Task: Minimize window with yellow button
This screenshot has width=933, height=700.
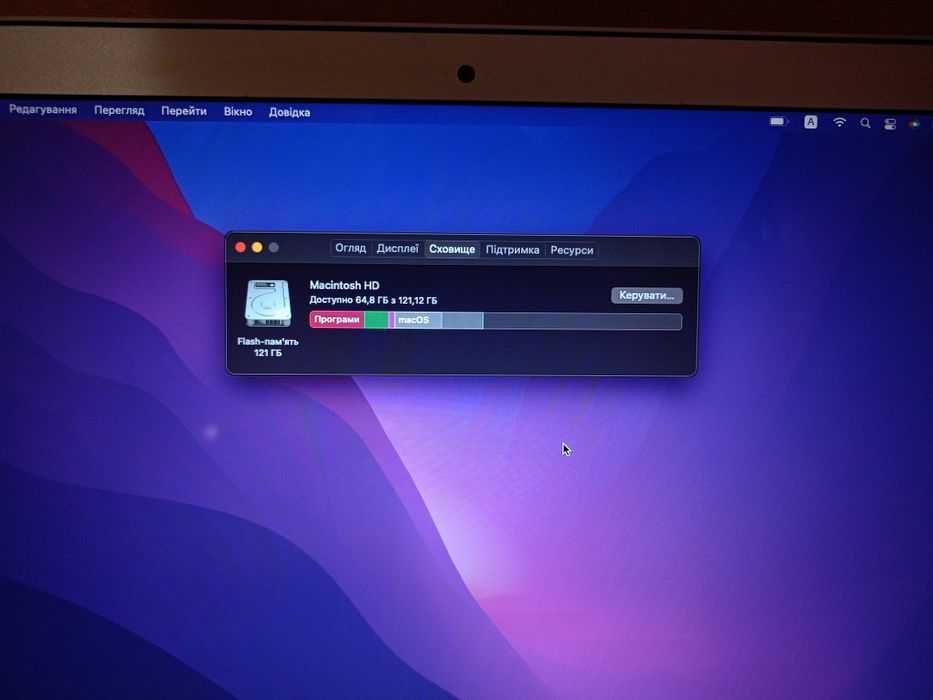Action: point(257,247)
